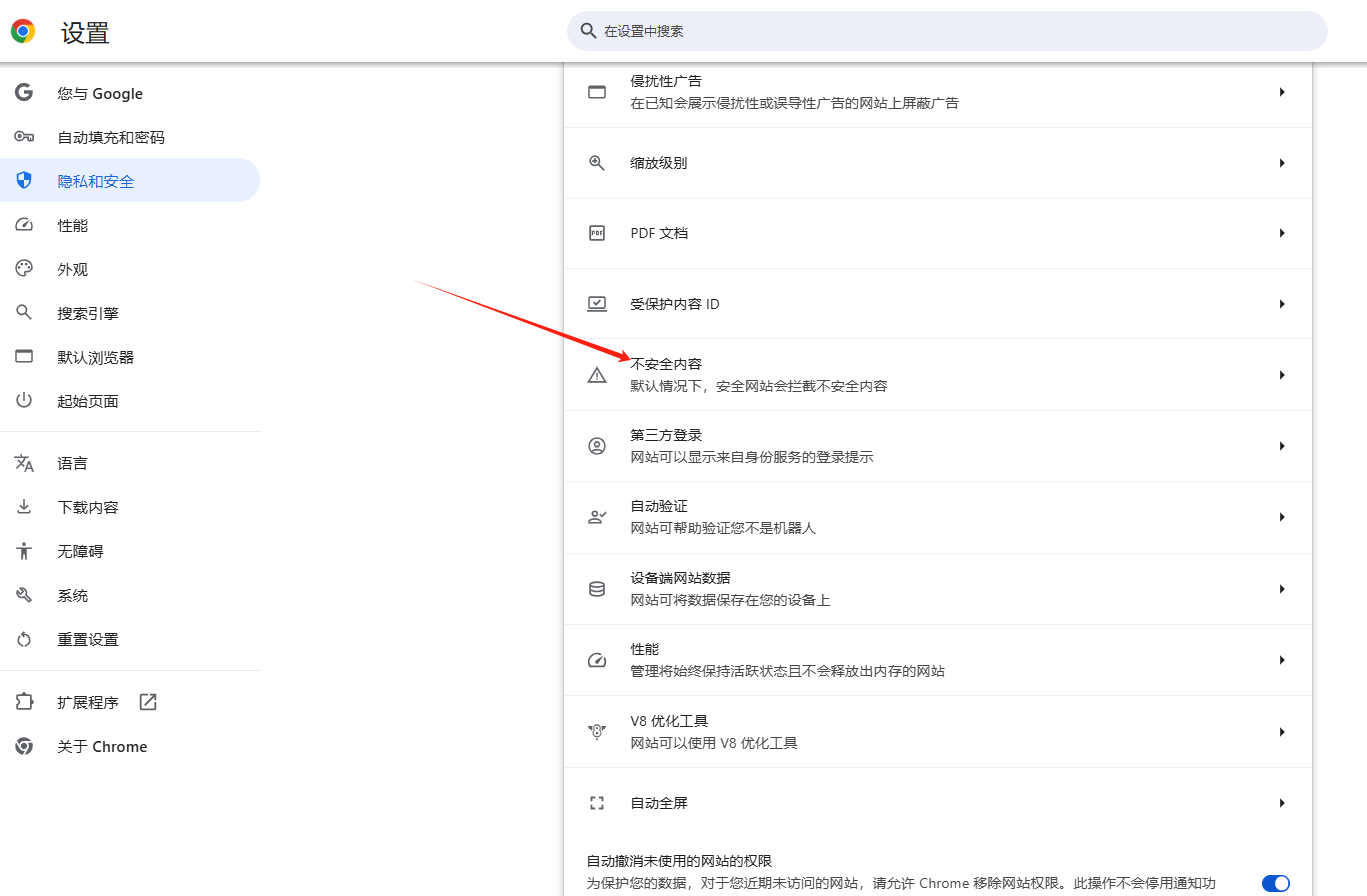The image size is (1367, 896).
Task: Expand the 侵扰性广告 row arrow
Action: [1282, 92]
